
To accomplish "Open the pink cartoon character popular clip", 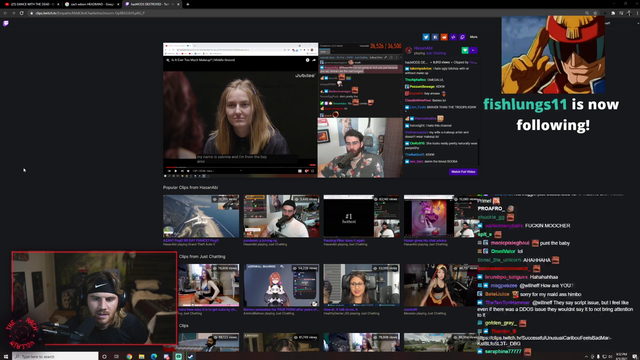I will (441, 216).
